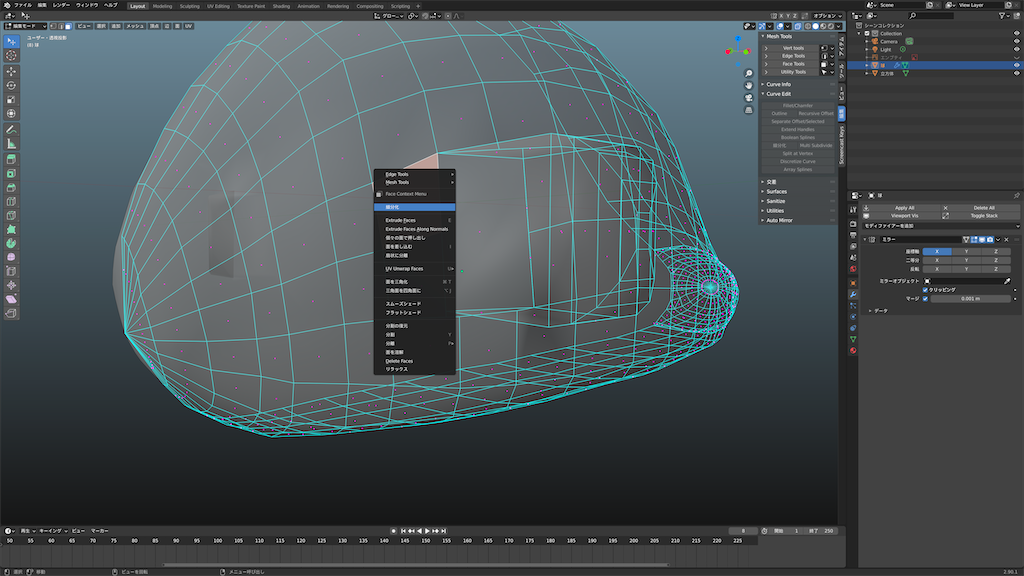Screen dimensions: 1024x576
Task: Toggle camera view icon in viewport
Action: click(748, 98)
